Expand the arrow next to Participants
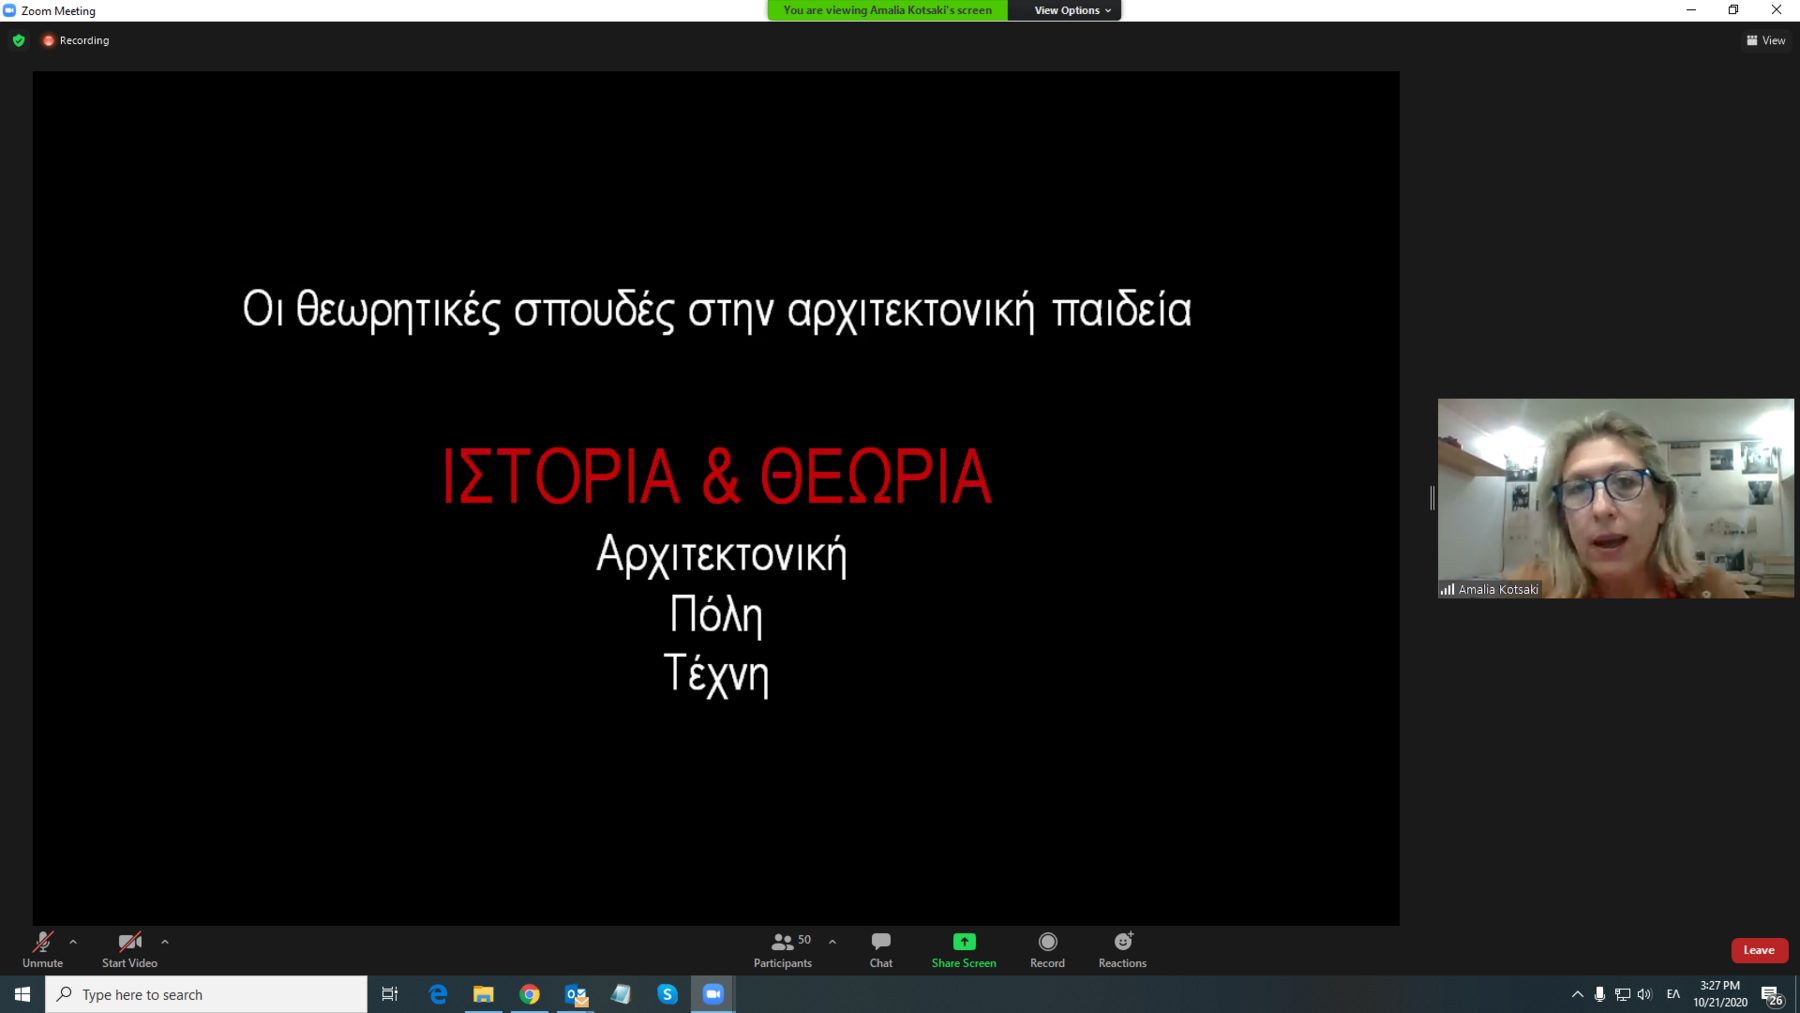 [832, 942]
